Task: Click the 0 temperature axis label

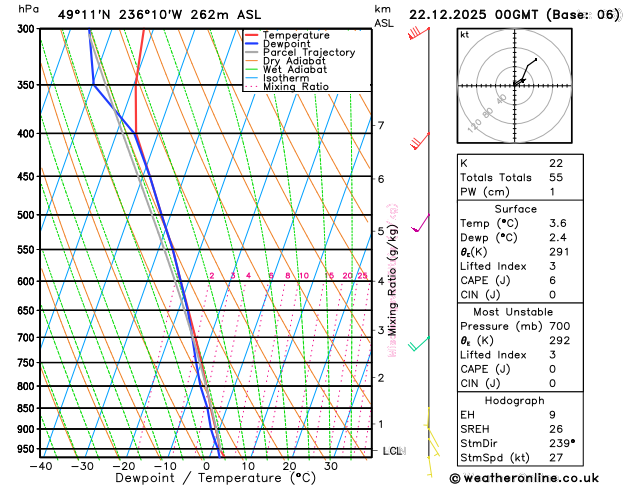Action: pyautogui.click(x=206, y=466)
